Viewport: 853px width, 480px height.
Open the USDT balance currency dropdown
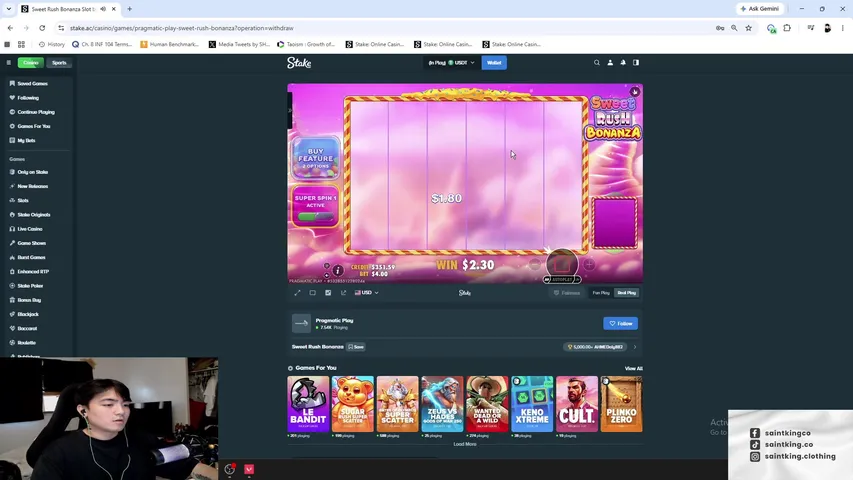(451, 63)
